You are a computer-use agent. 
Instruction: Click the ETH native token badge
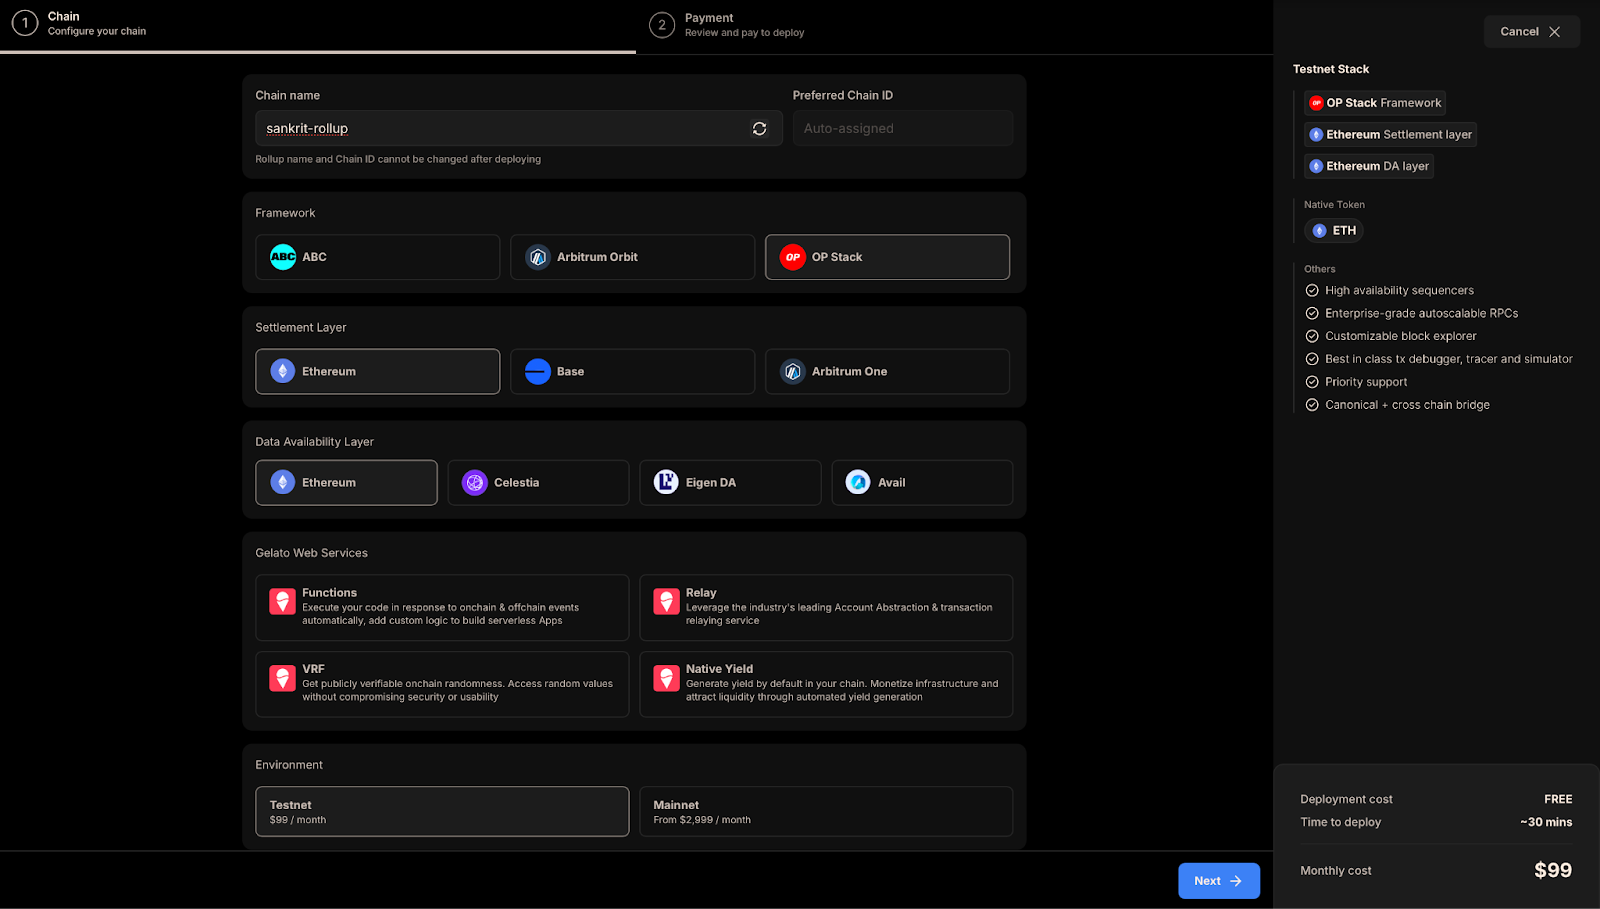coord(1333,230)
